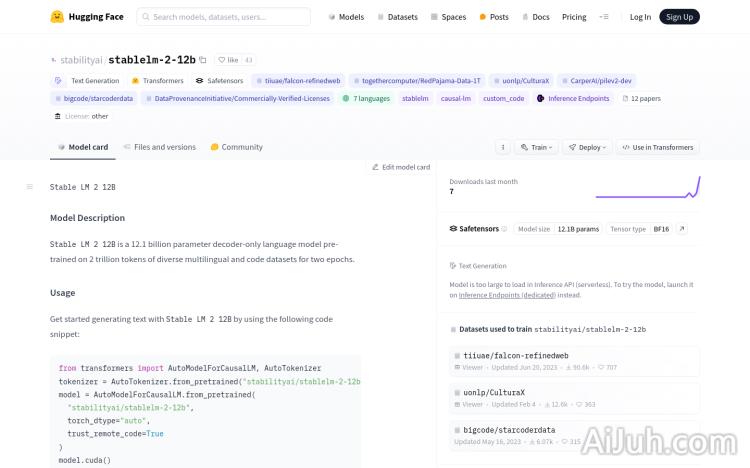Open the Community tab
Screen dimensions: 750x468
coord(237,147)
